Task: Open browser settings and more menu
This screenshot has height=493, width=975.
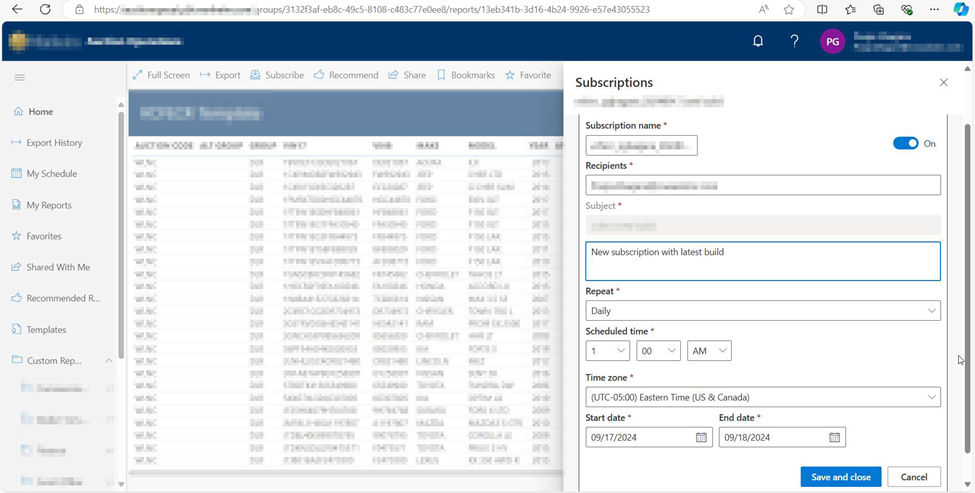Action: (934, 9)
